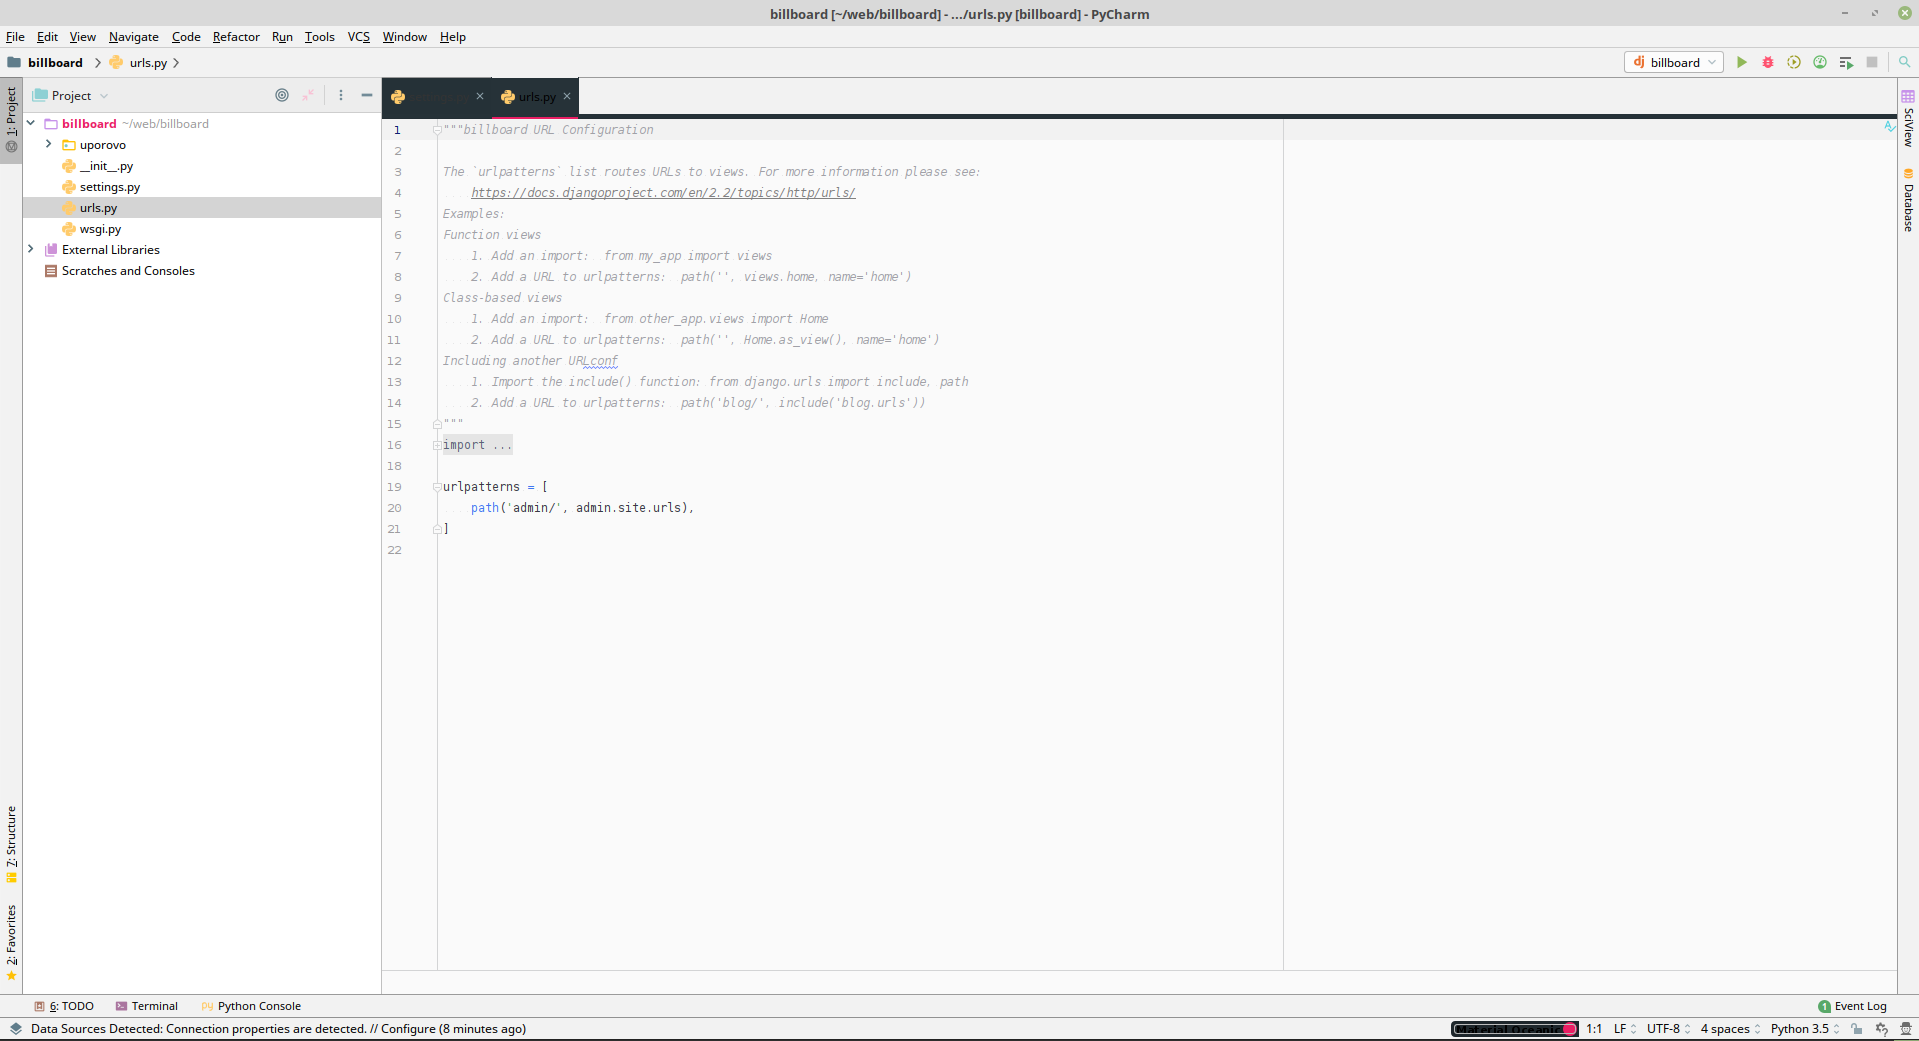Collapse the billboard root folder
Image resolution: width=1919 pixels, height=1041 pixels.
click(31, 123)
